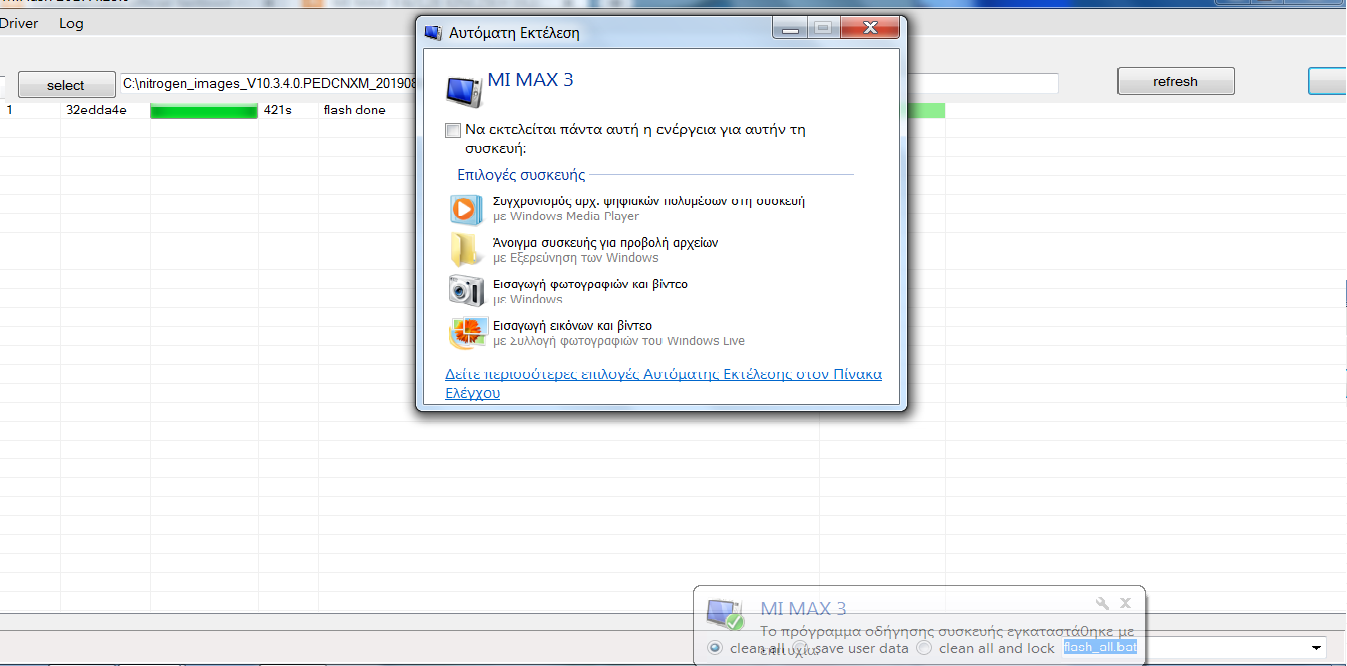The image size is (1347, 666).
Task: Expand the flash_all.bat script dropdown arrow
Action: click(1315, 648)
